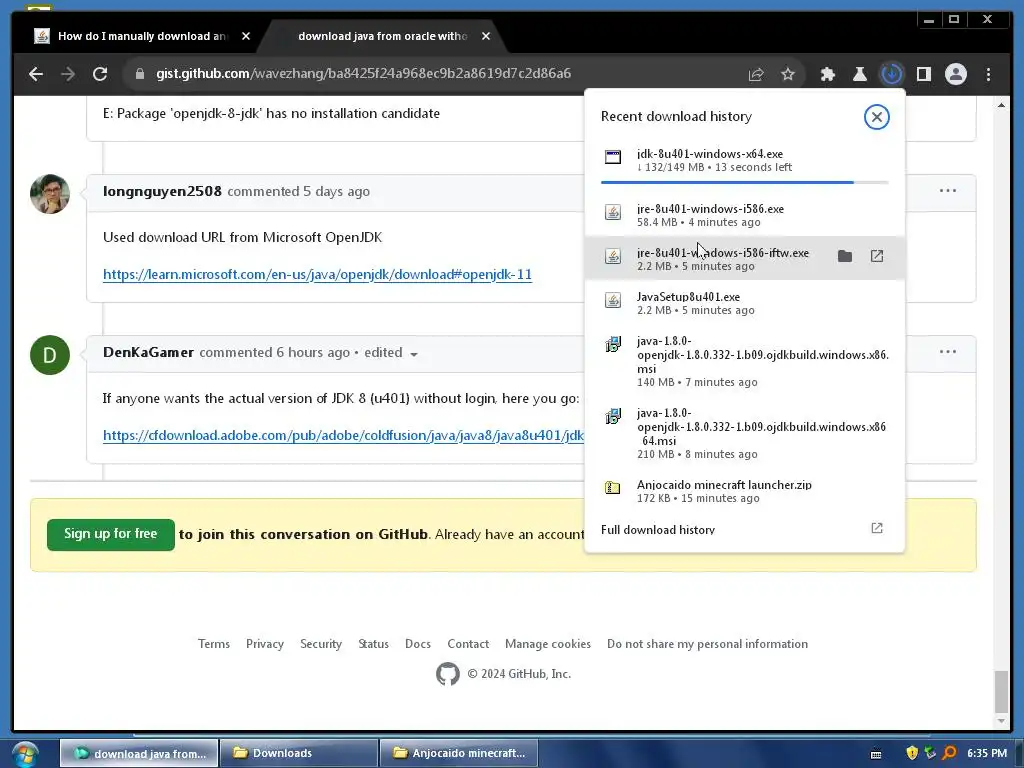Image resolution: width=1024 pixels, height=768 pixels.
Task: Open the Extensions puzzle icon
Action: [x=827, y=74]
